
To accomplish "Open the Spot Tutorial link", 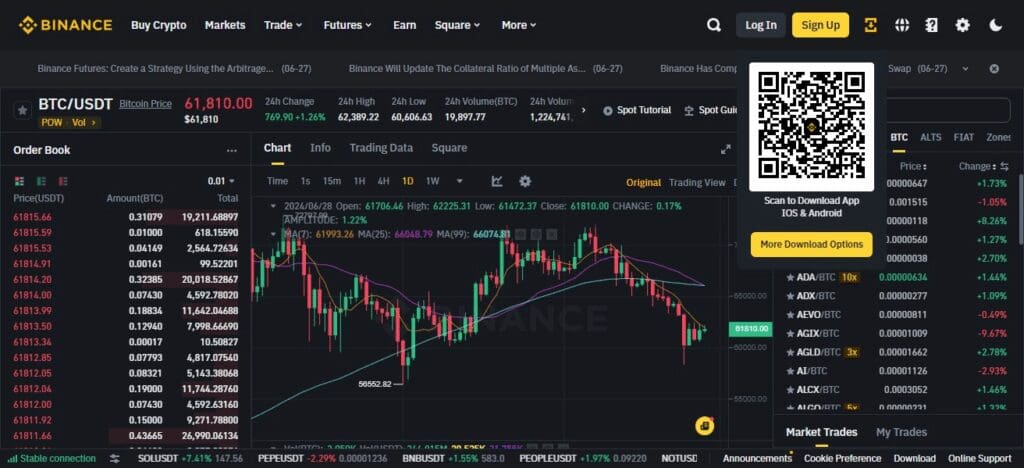I will tap(643, 110).
